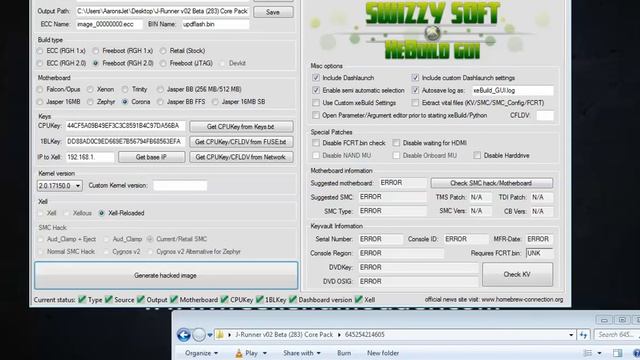Click Burn in Explorer toolbar
The image size is (640, 360).
click(x=344, y=353)
